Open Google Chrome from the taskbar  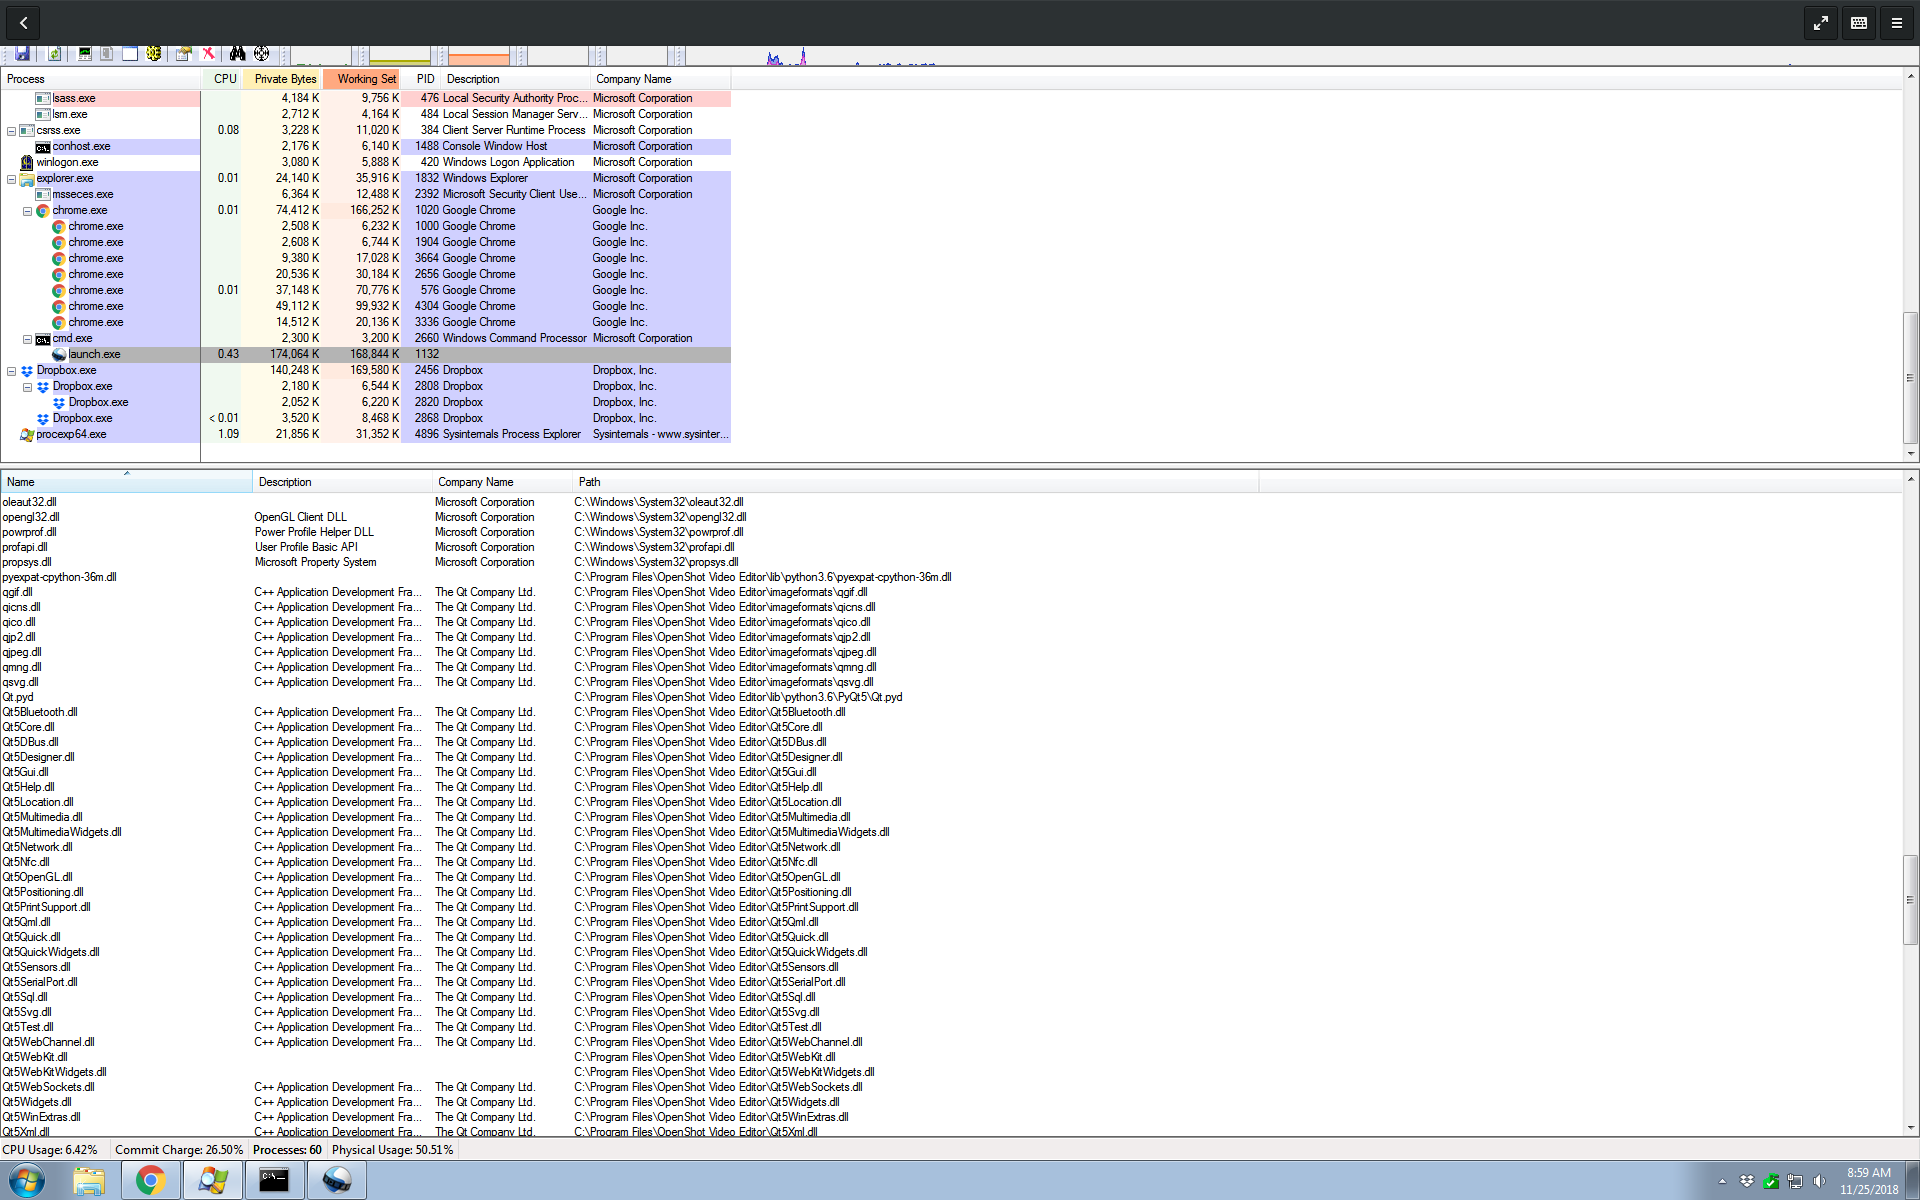click(x=150, y=1181)
